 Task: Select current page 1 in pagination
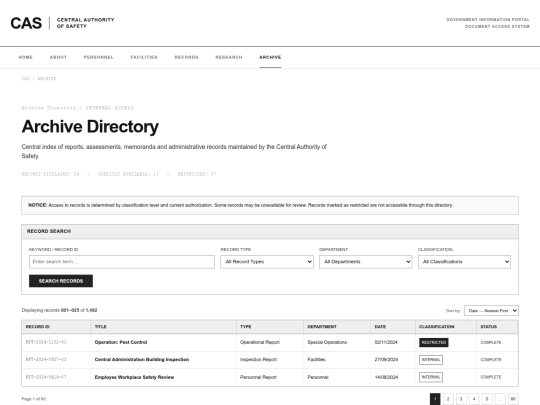point(435,399)
